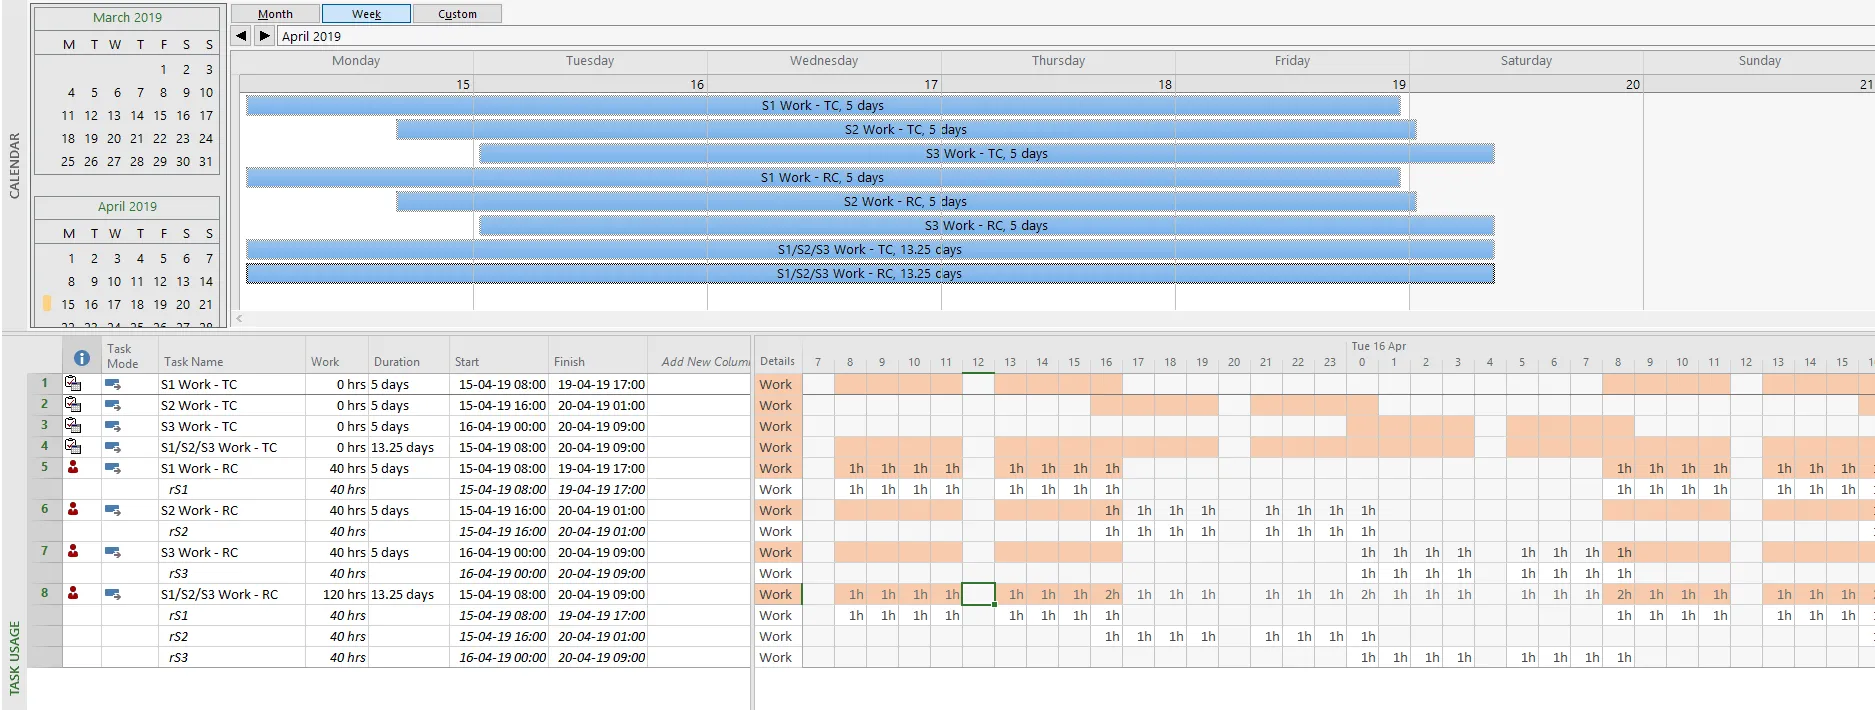The image size is (1875, 710).
Task: Go to next week arrow
Action: click(x=264, y=35)
